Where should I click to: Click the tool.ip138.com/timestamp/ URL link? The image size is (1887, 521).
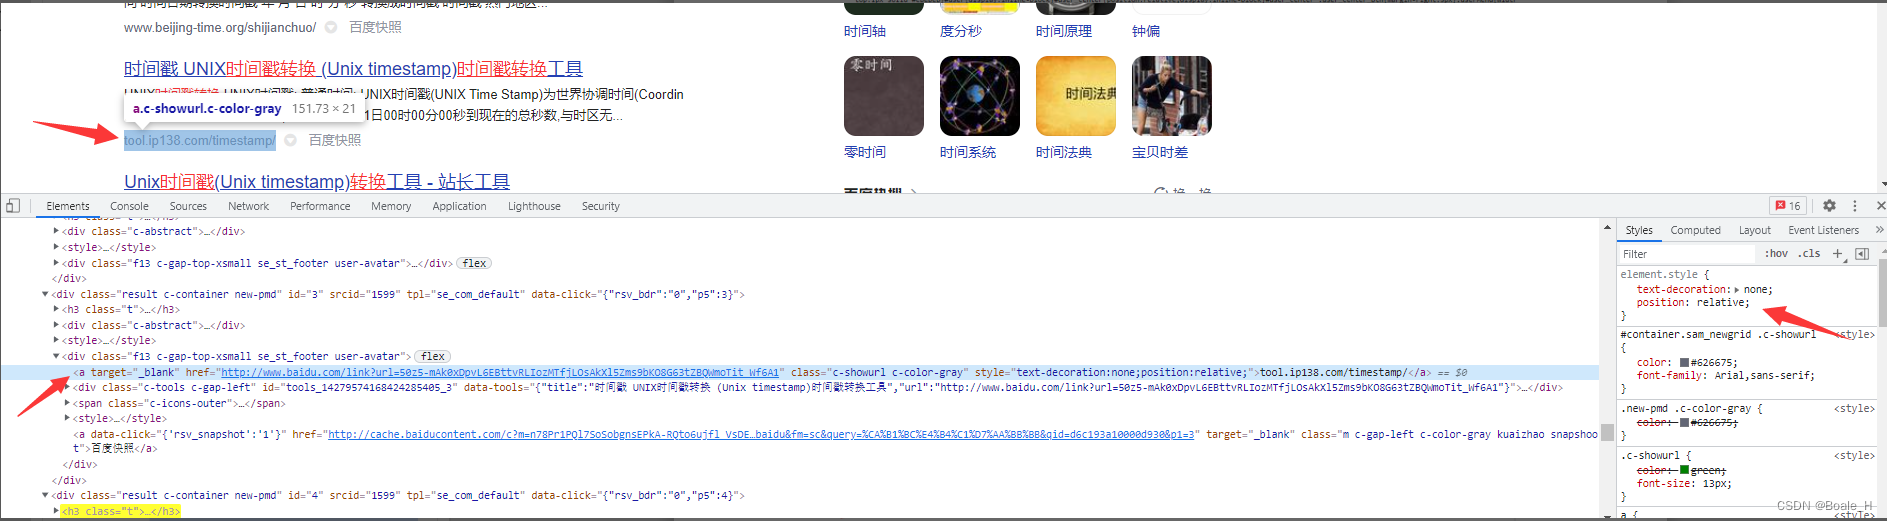(200, 140)
